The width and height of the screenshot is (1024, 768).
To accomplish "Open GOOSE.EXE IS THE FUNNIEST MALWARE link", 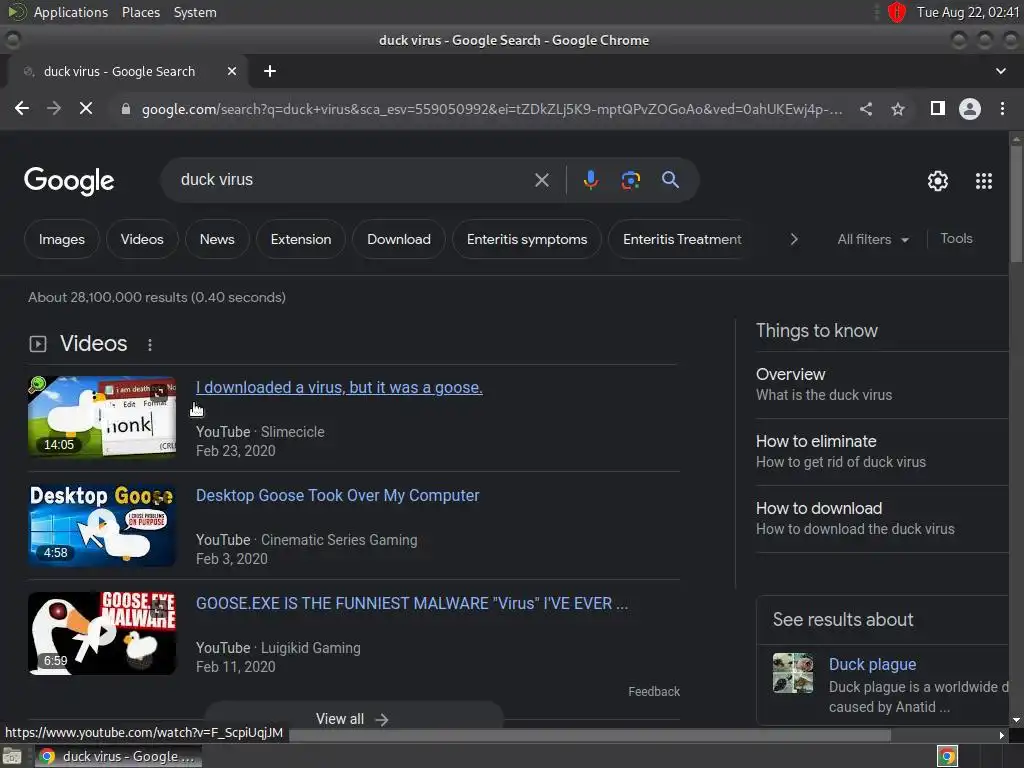I will (412, 603).
